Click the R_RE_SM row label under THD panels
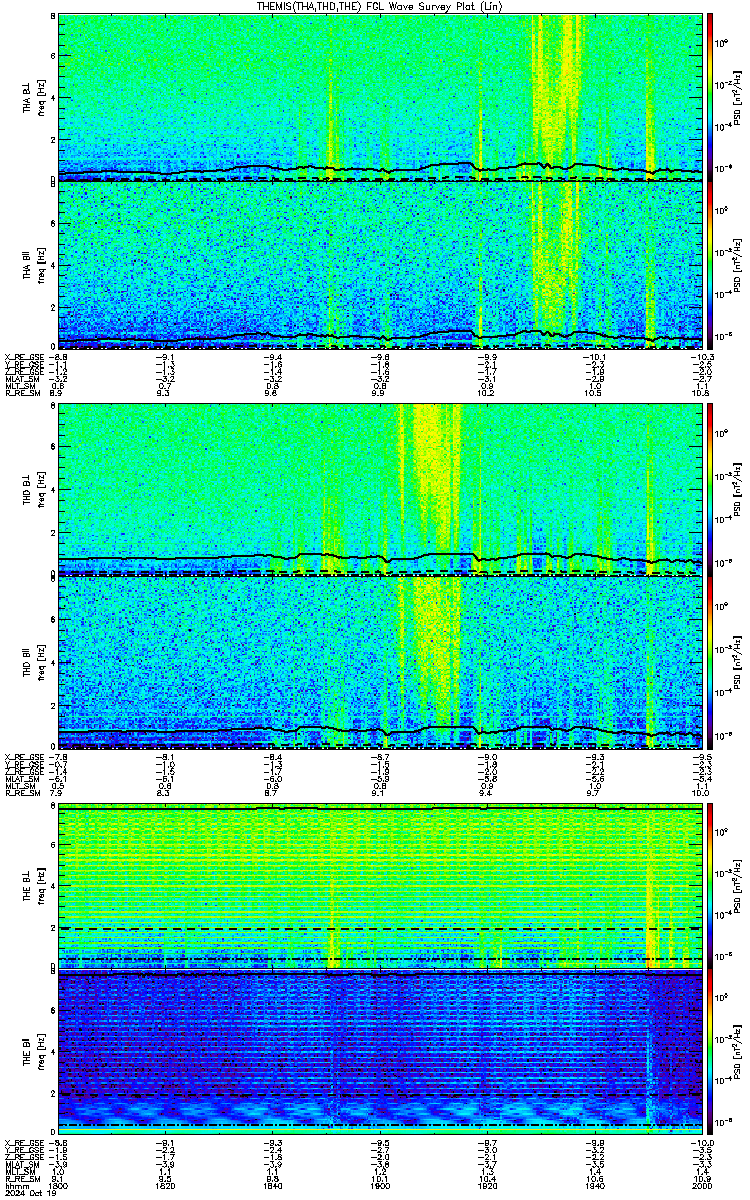750x1200 pixels. [x=22, y=793]
